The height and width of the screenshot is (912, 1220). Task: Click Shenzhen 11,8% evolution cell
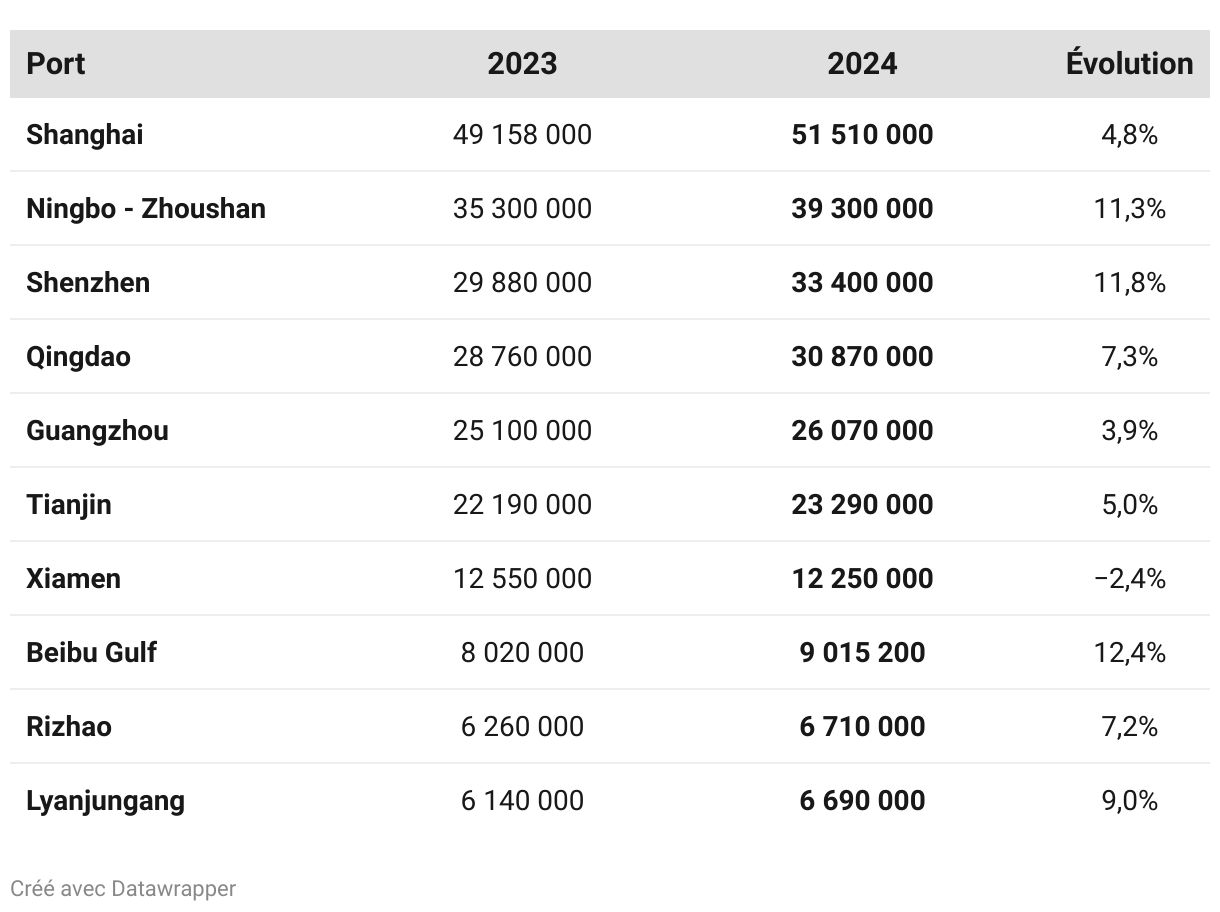(x=1129, y=283)
